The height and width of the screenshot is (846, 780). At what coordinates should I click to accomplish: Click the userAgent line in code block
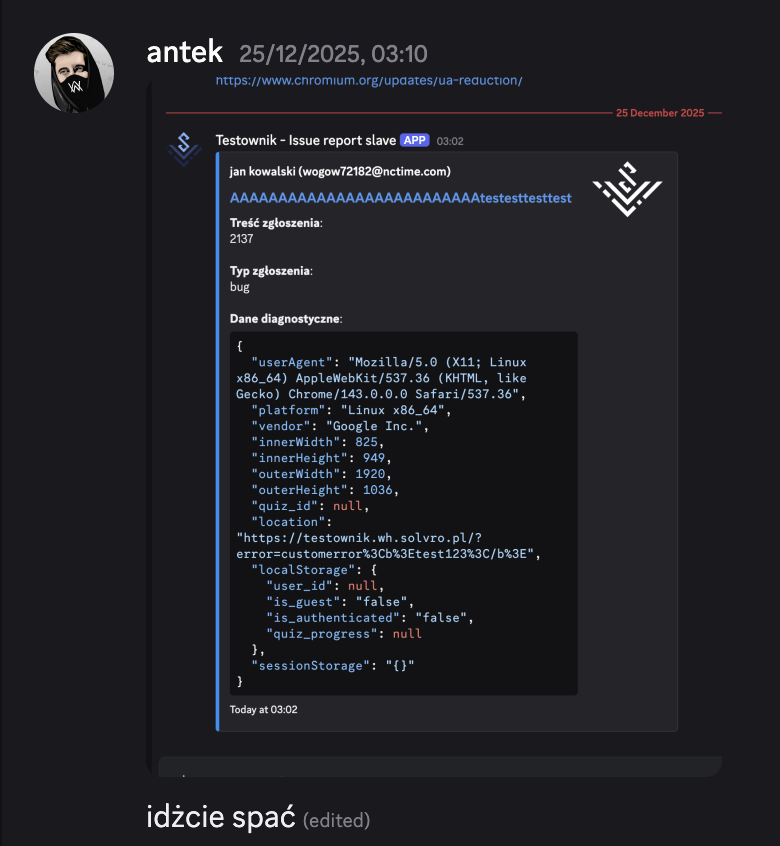pyautogui.click(x=381, y=378)
